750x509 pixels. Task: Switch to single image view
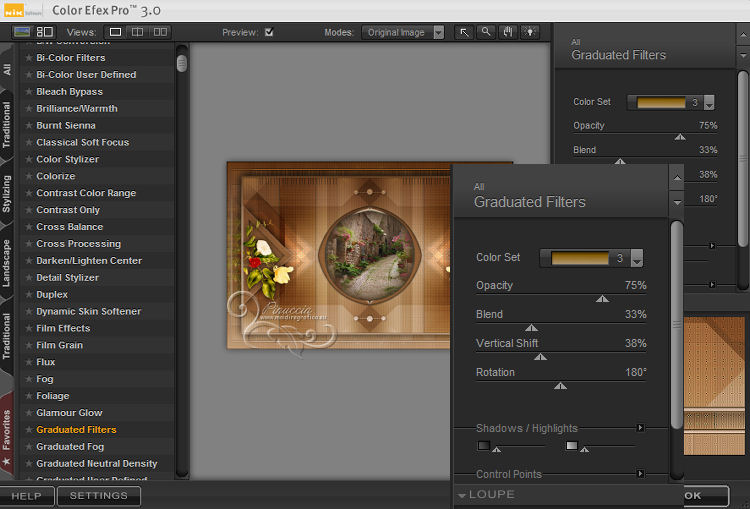[x=115, y=32]
